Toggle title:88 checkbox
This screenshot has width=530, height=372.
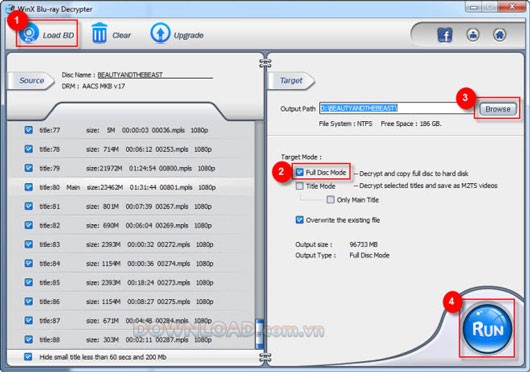point(29,340)
